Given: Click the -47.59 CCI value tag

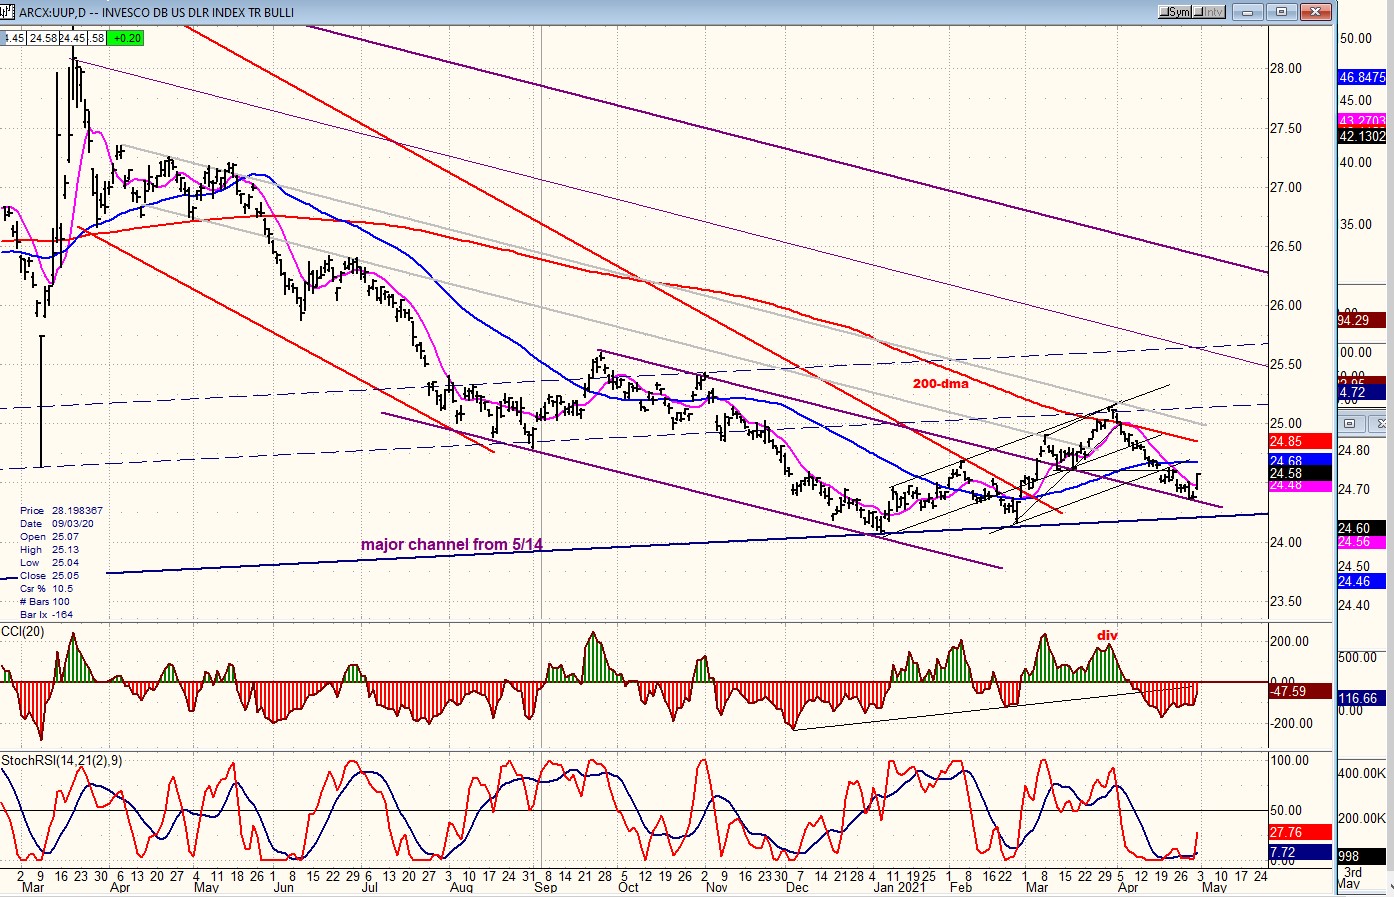Looking at the screenshot, I should [x=1300, y=691].
